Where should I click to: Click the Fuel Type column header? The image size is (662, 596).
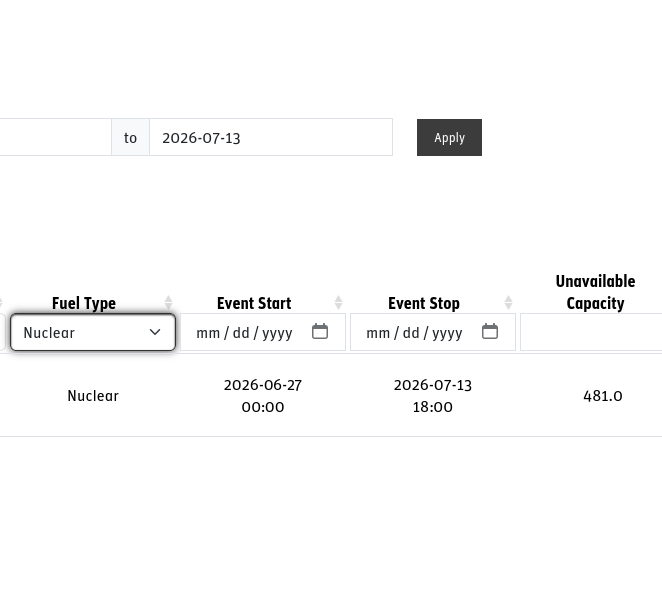tap(84, 303)
